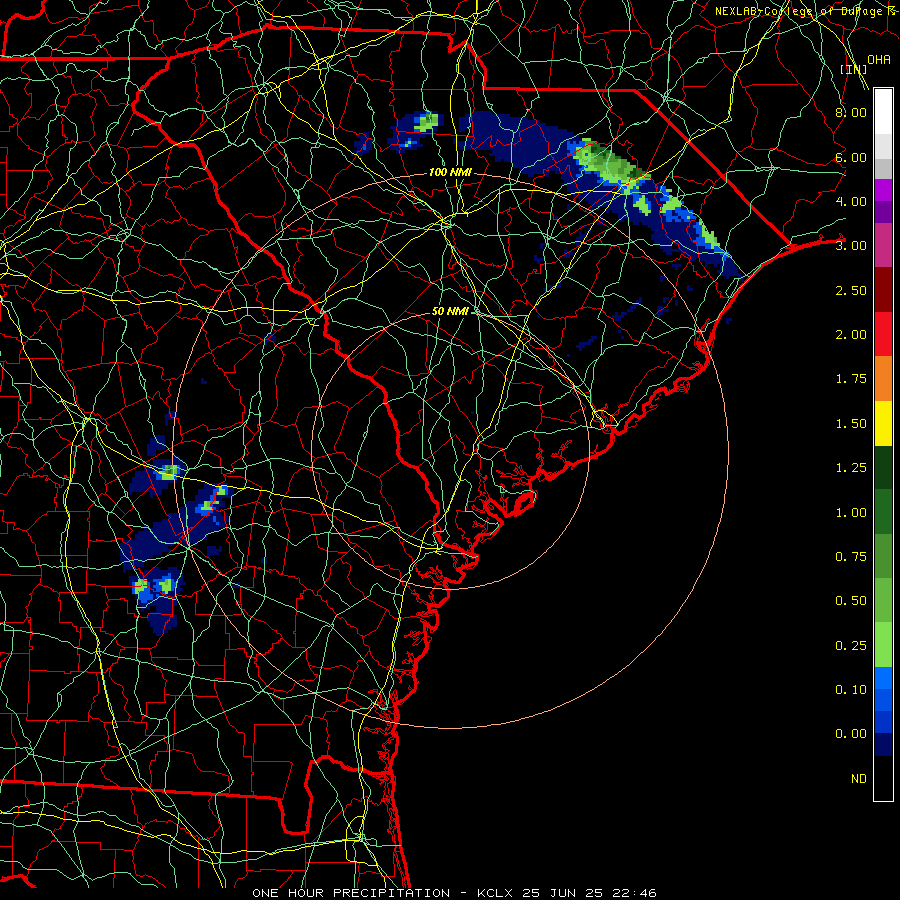This screenshot has height=900, width=900.
Task: Click the 1.25 legend value
Action: pos(851,468)
